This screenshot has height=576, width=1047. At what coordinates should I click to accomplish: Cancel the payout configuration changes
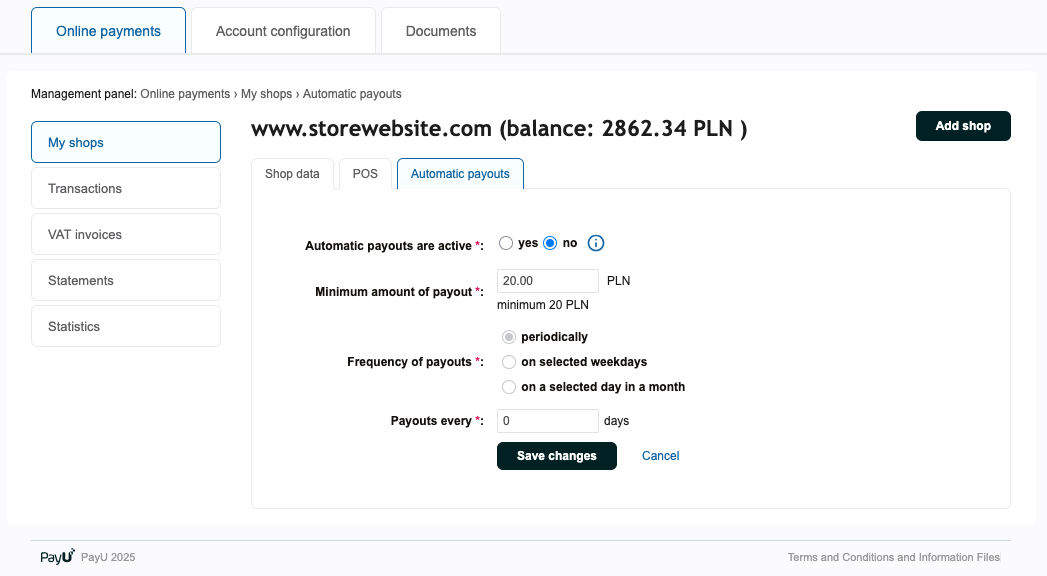(660, 456)
